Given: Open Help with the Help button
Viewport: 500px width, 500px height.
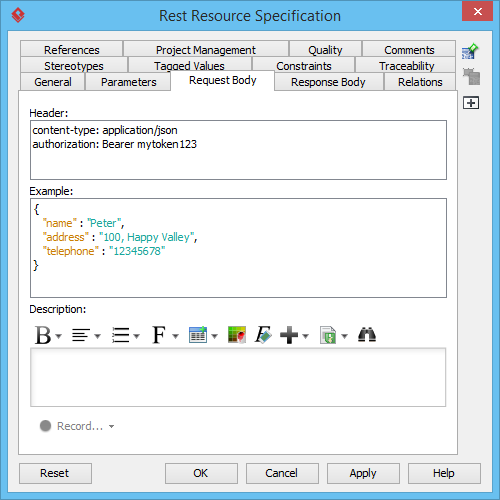Looking at the screenshot, I should click(x=444, y=473).
